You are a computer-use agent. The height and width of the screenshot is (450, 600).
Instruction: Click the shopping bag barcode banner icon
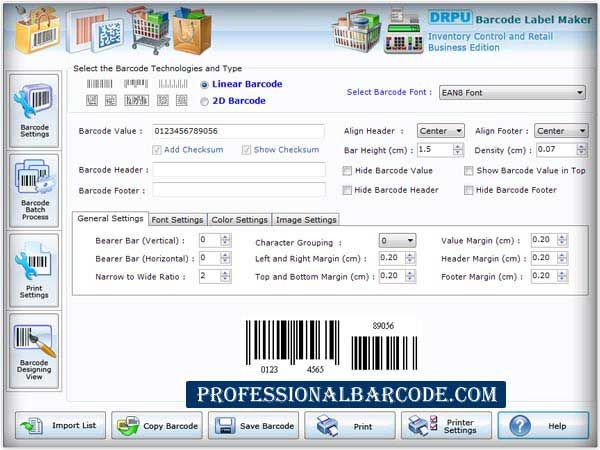[38, 31]
